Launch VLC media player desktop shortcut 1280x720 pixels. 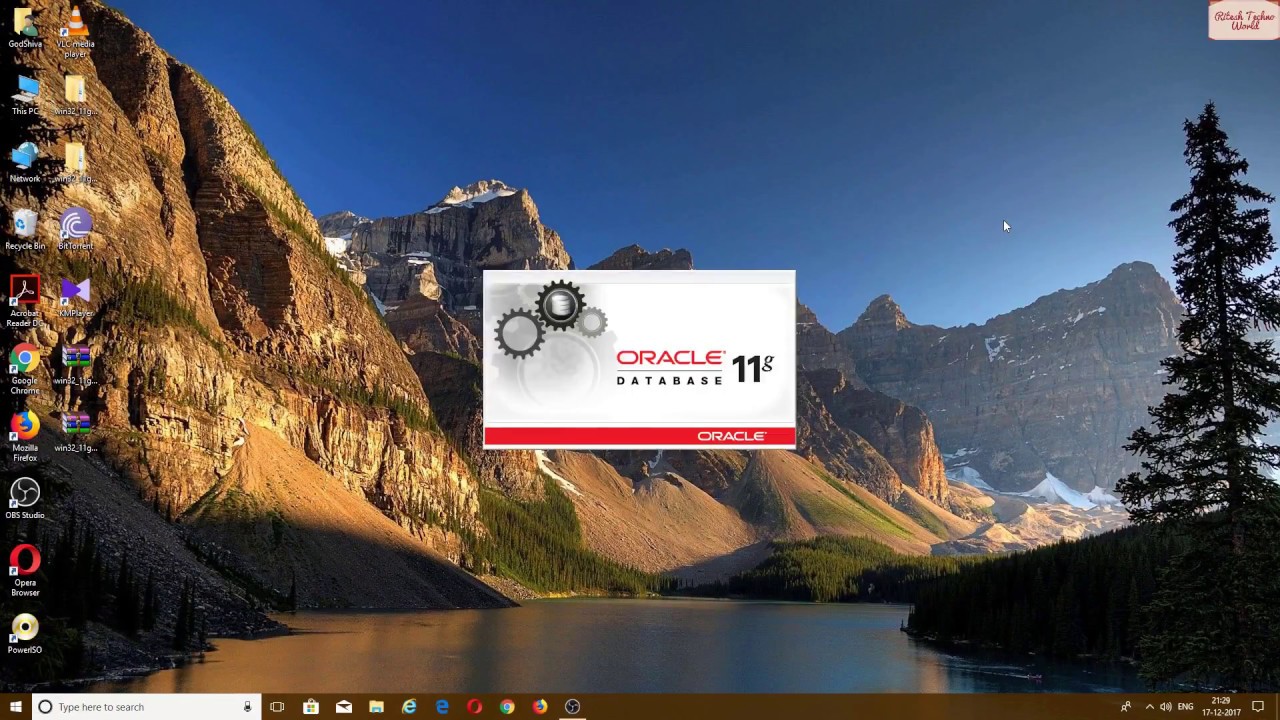click(75, 31)
